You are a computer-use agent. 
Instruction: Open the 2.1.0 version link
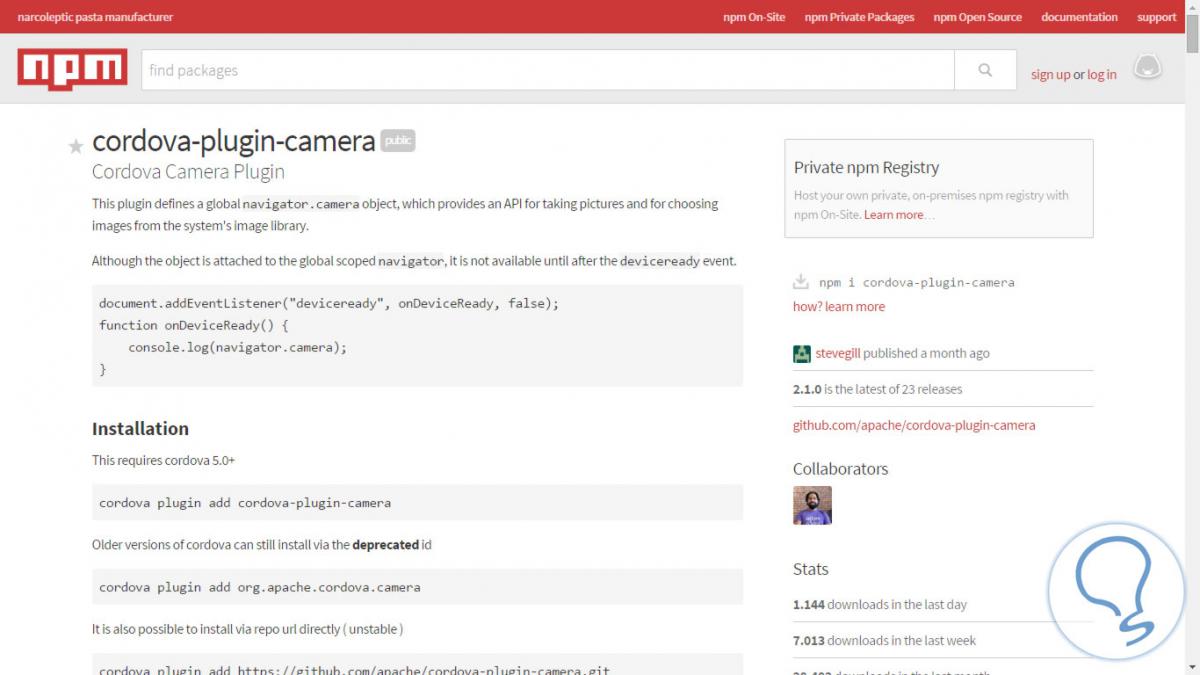807,389
